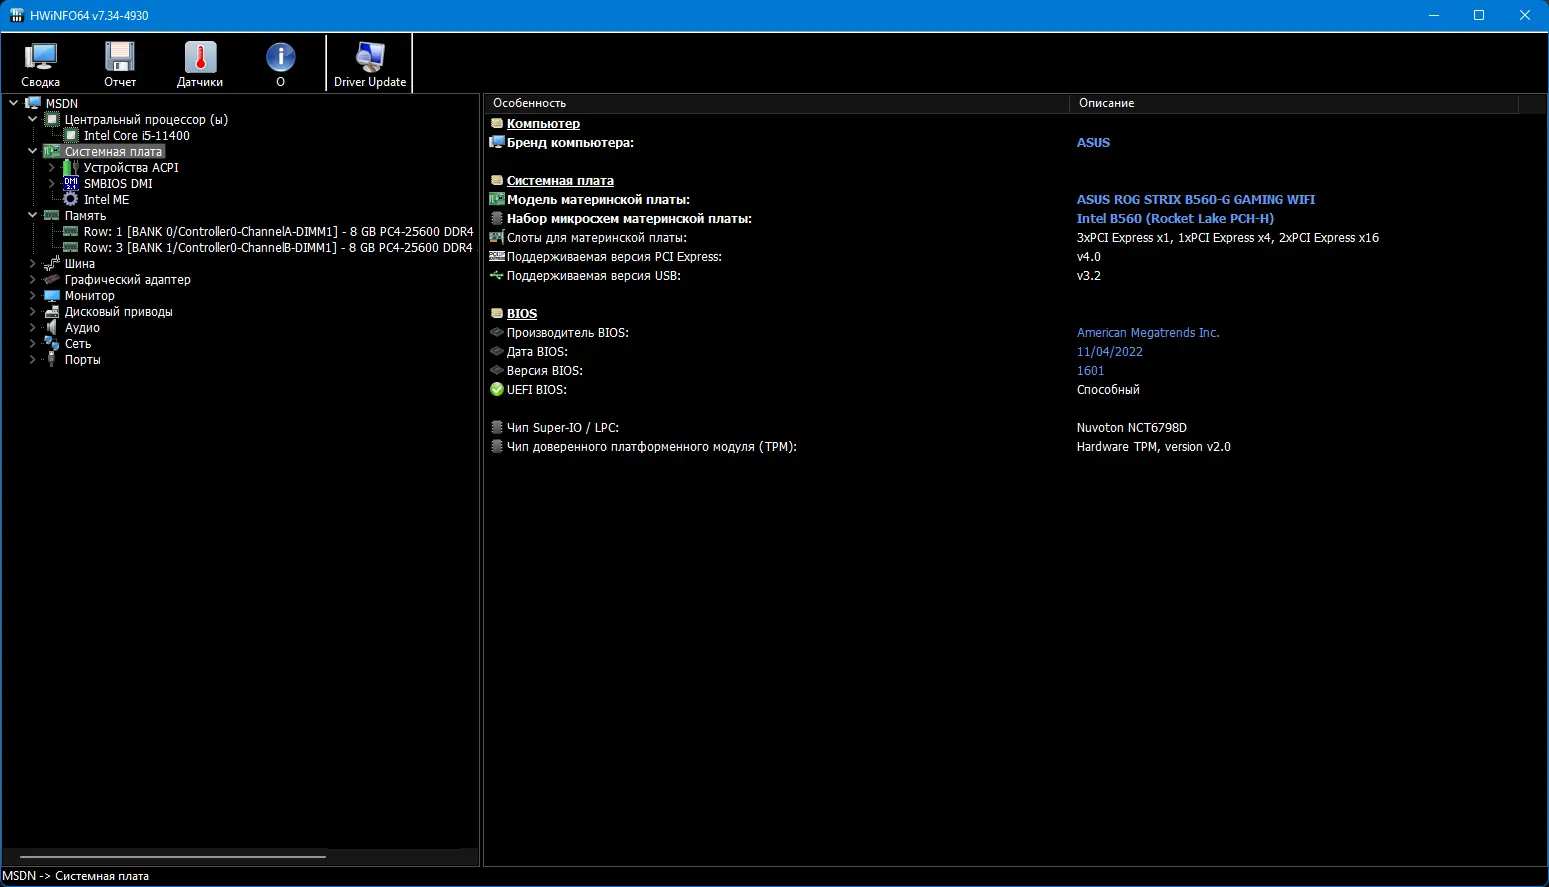Viewport: 1549px width, 887px height.
Task: Select Intel Core i5-11400 in the tree
Action: (x=137, y=135)
